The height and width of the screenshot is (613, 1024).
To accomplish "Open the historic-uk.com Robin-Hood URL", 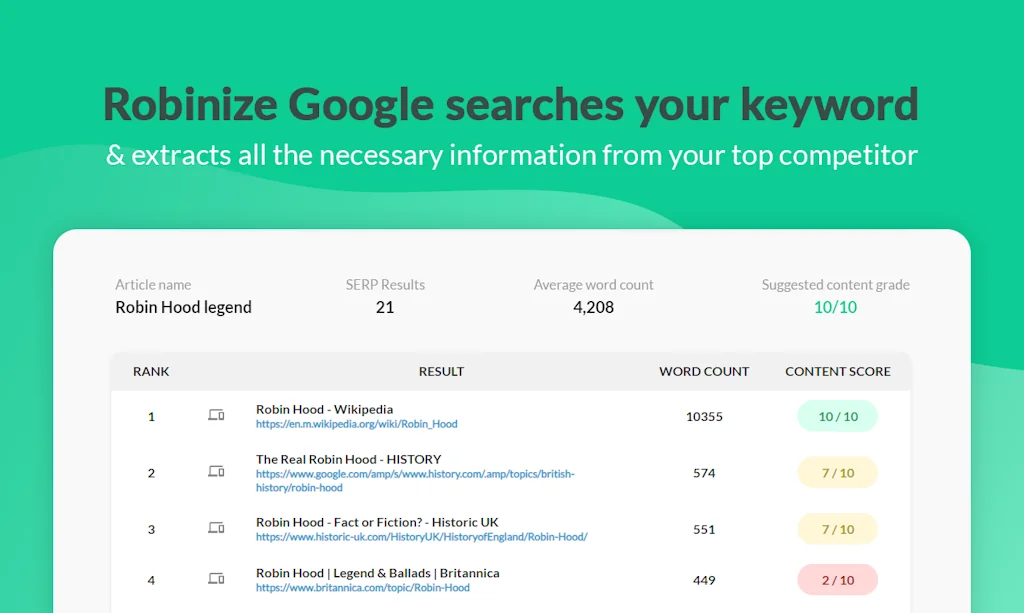I will coord(421,537).
